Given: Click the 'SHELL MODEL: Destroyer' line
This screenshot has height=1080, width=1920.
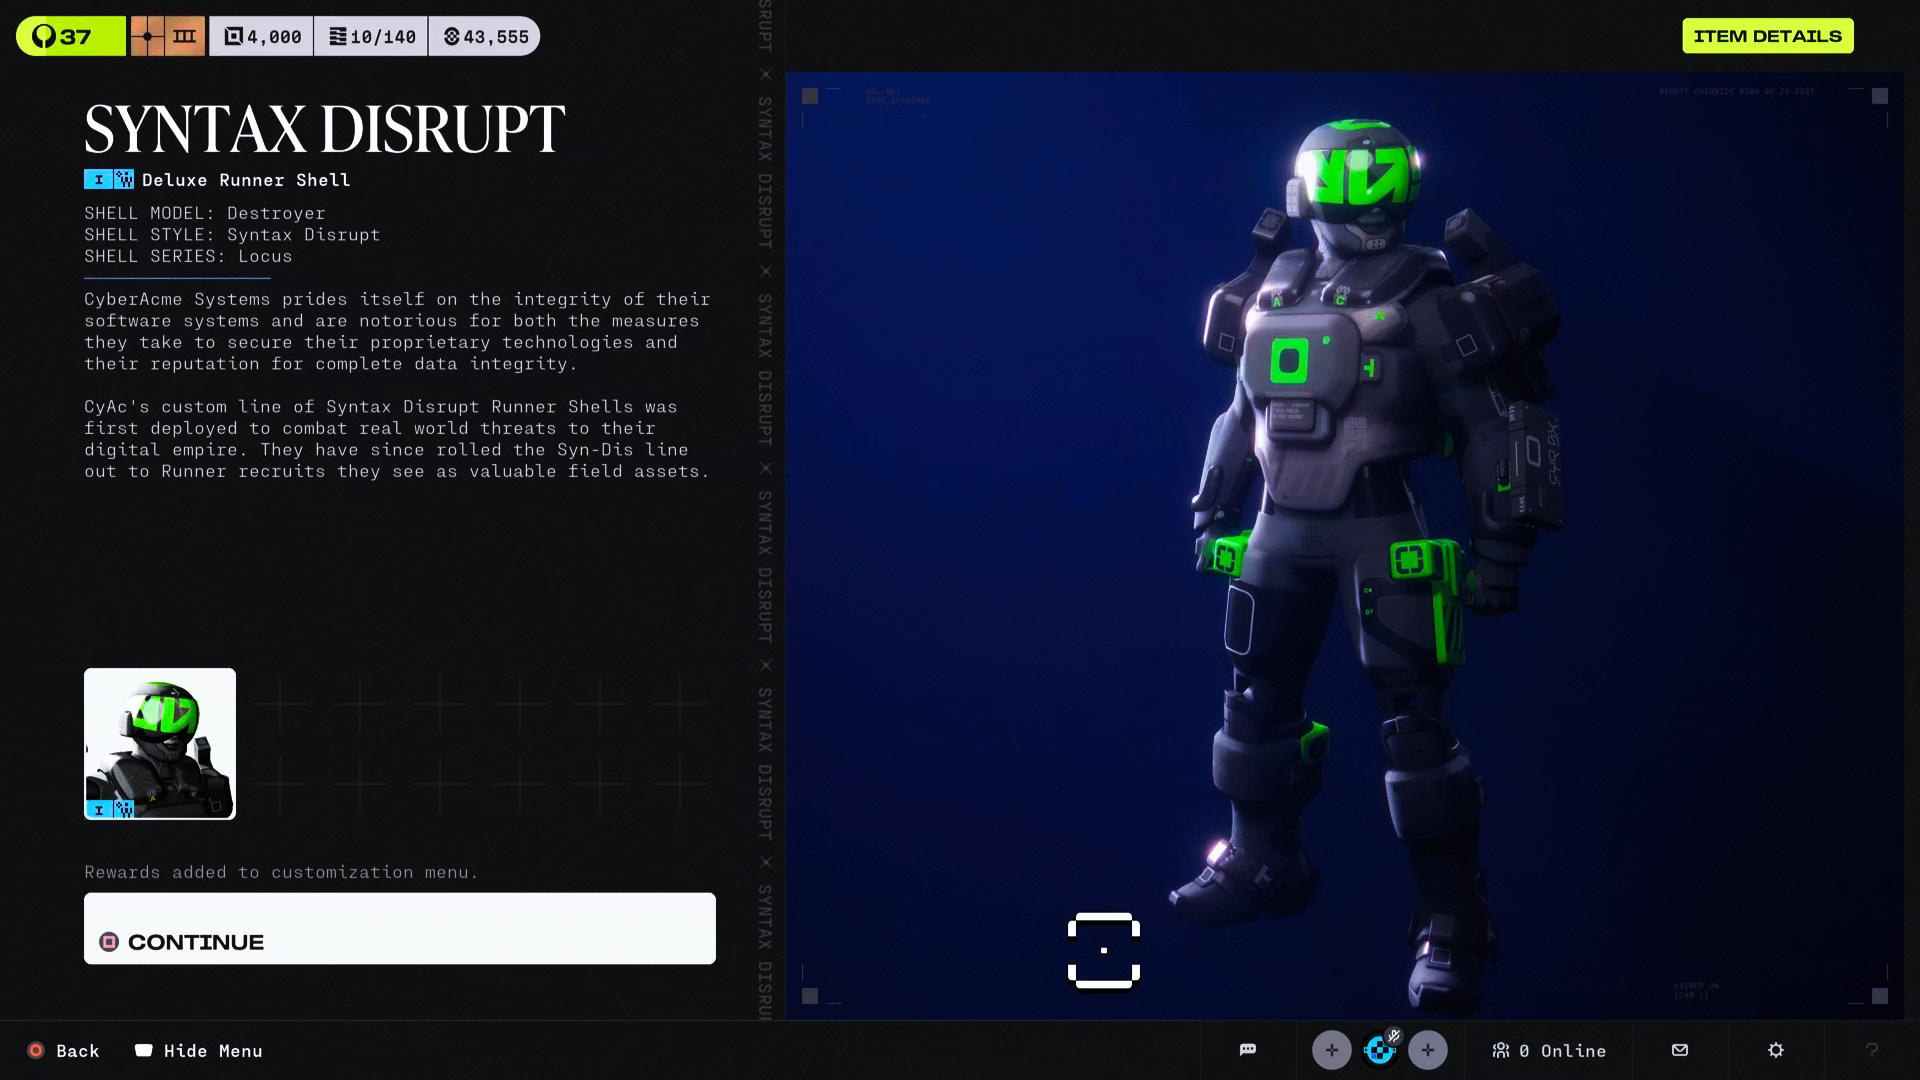Looking at the screenshot, I should [205, 213].
